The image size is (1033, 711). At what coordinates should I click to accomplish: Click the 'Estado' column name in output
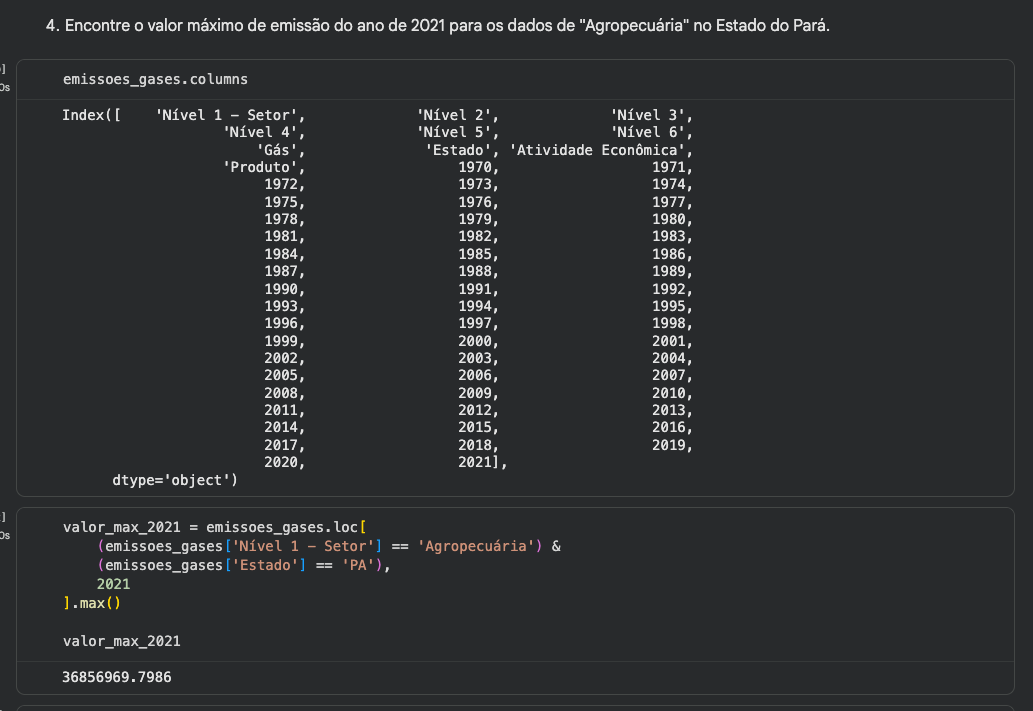(x=459, y=150)
